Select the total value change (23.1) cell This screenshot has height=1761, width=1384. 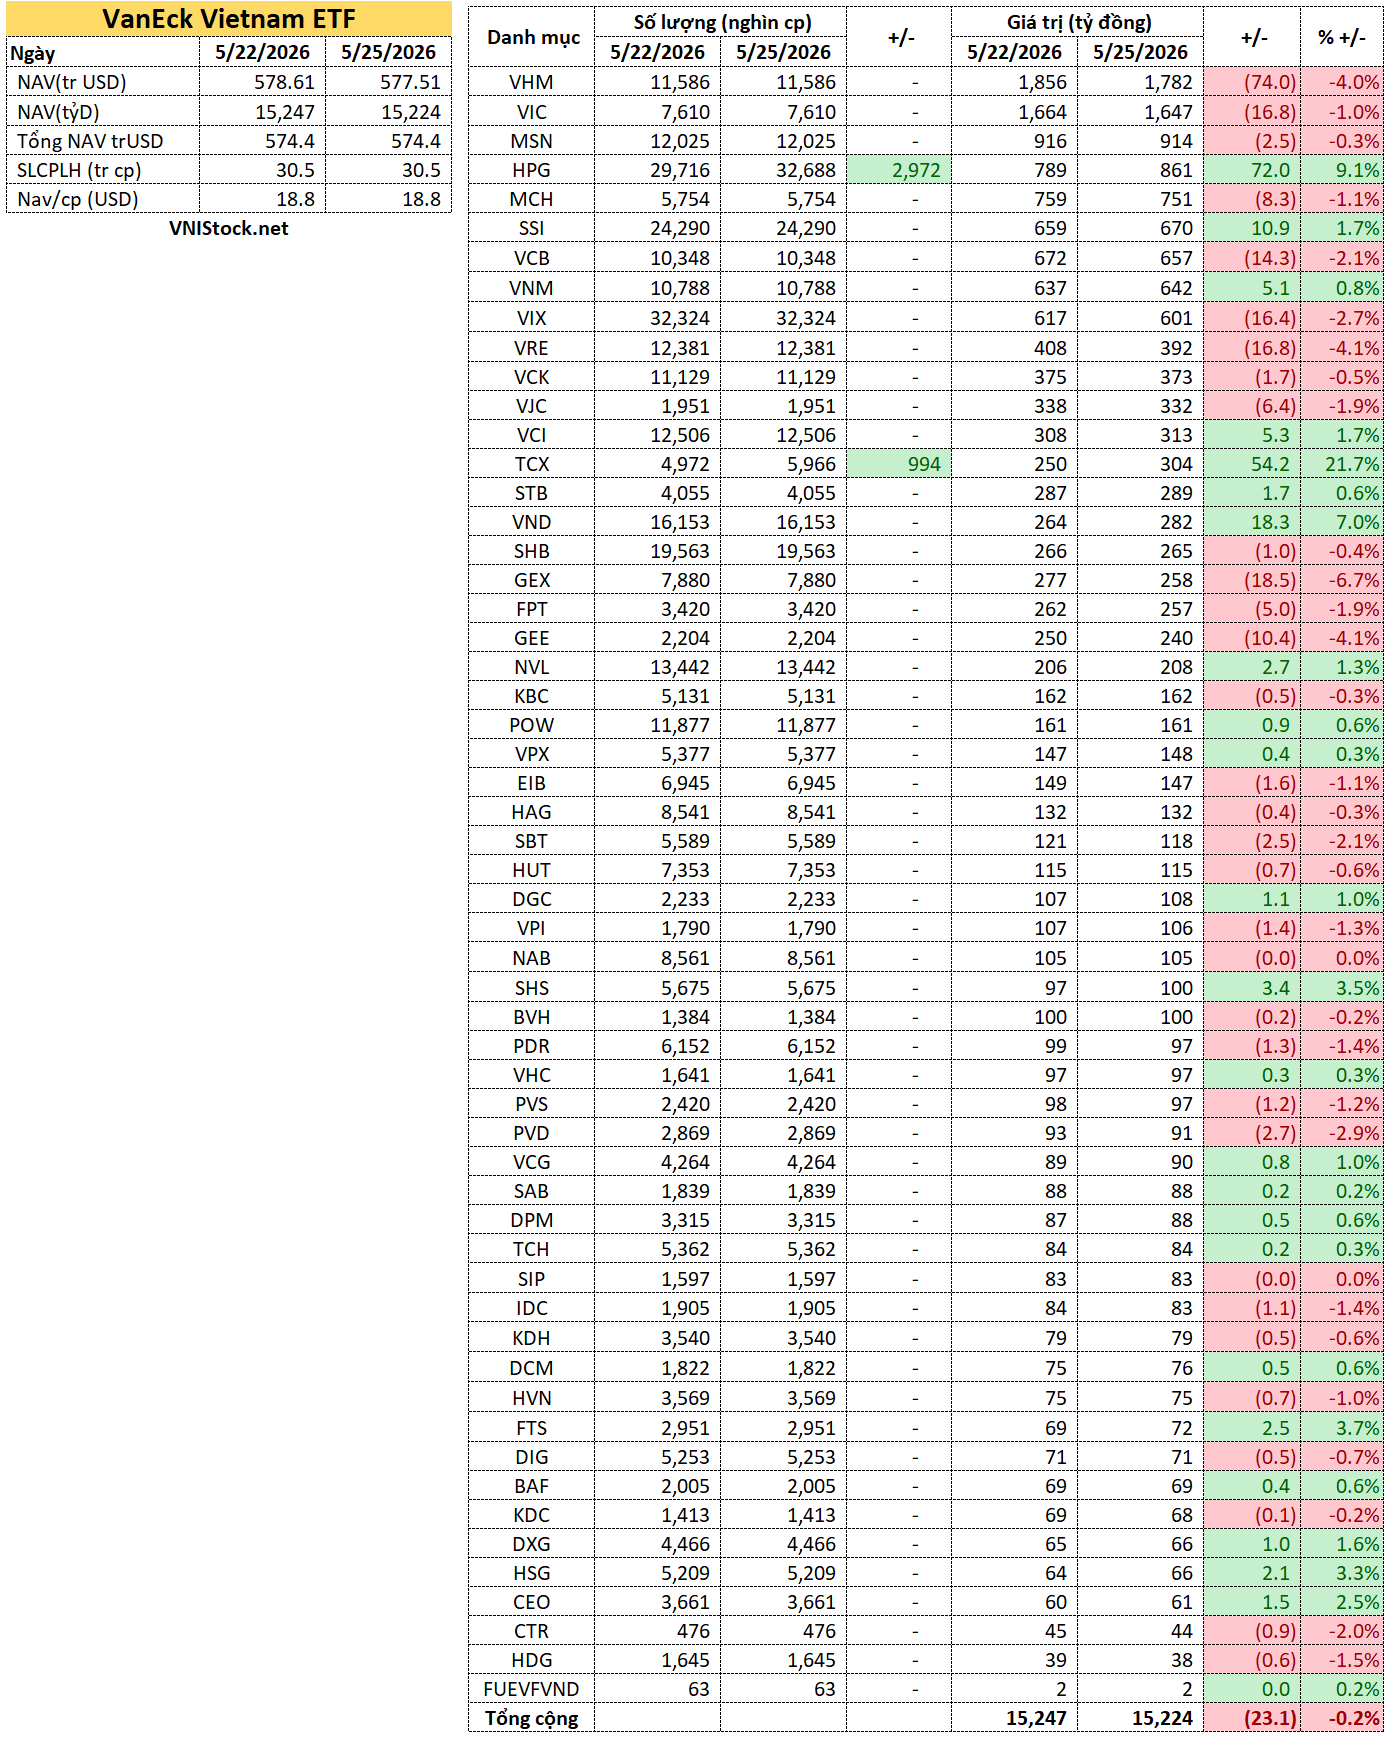pyautogui.click(x=1253, y=1718)
